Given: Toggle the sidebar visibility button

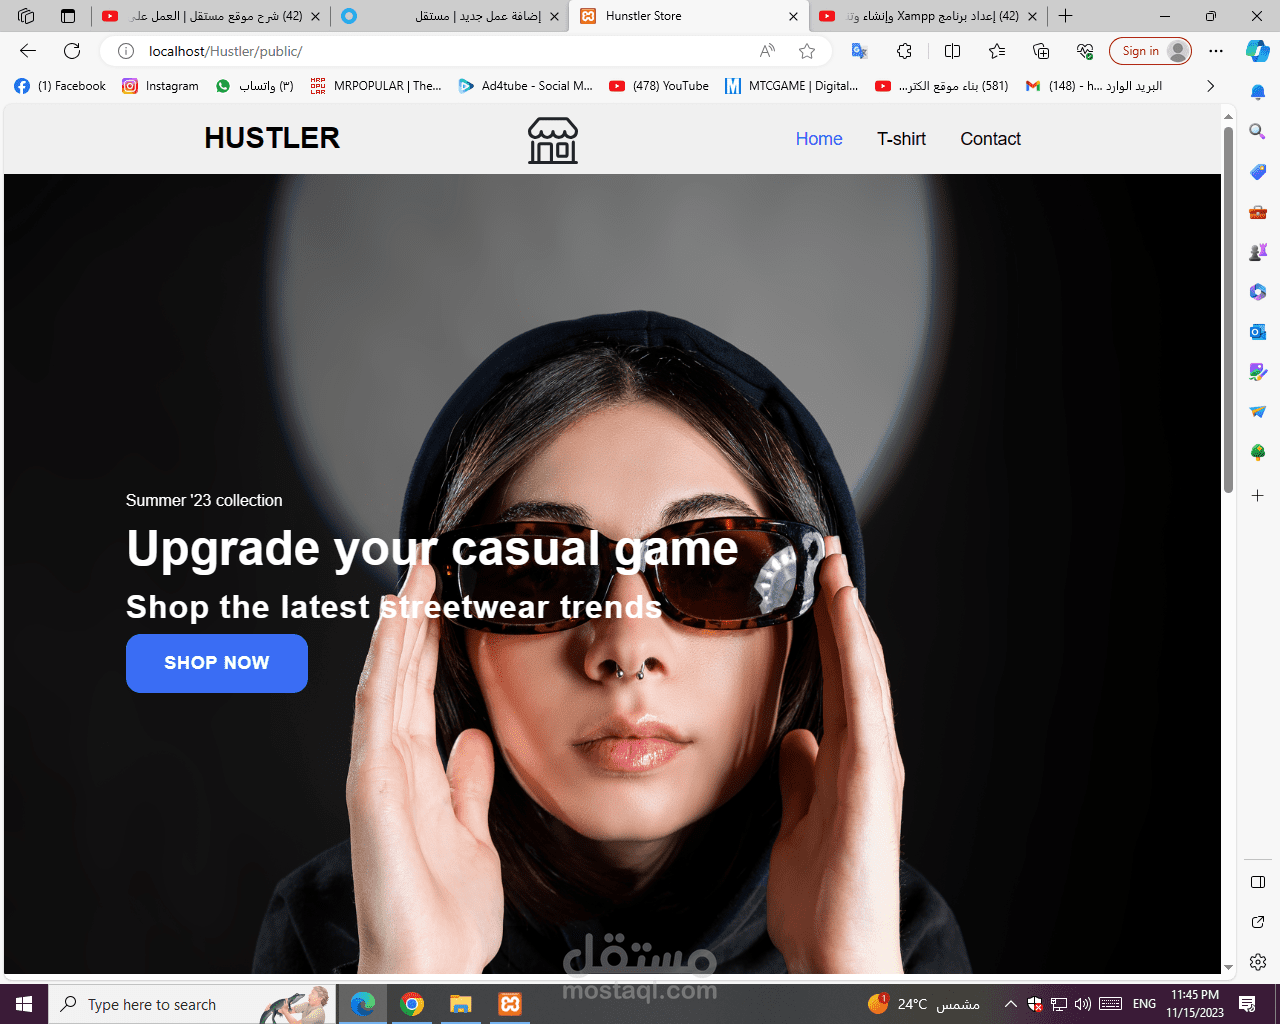Looking at the screenshot, I should (1258, 882).
